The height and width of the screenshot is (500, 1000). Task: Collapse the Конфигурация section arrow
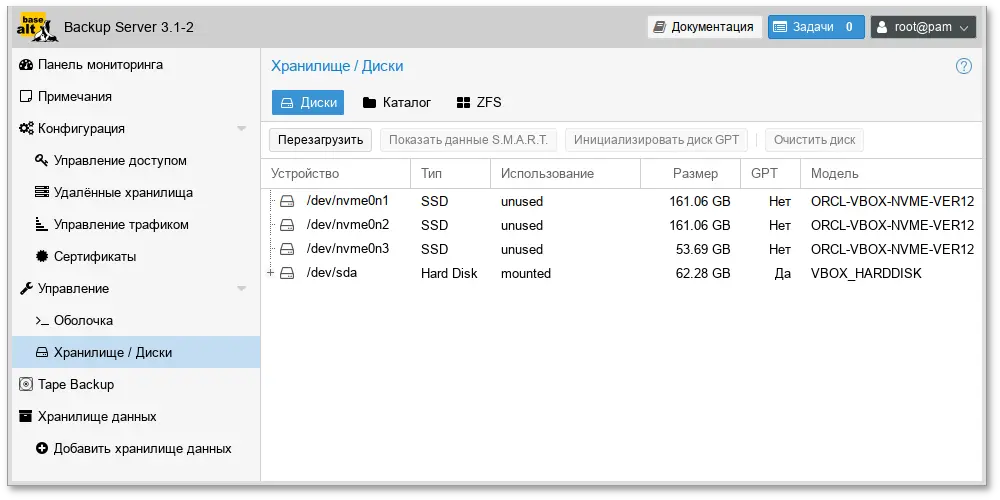tap(242, 129)
